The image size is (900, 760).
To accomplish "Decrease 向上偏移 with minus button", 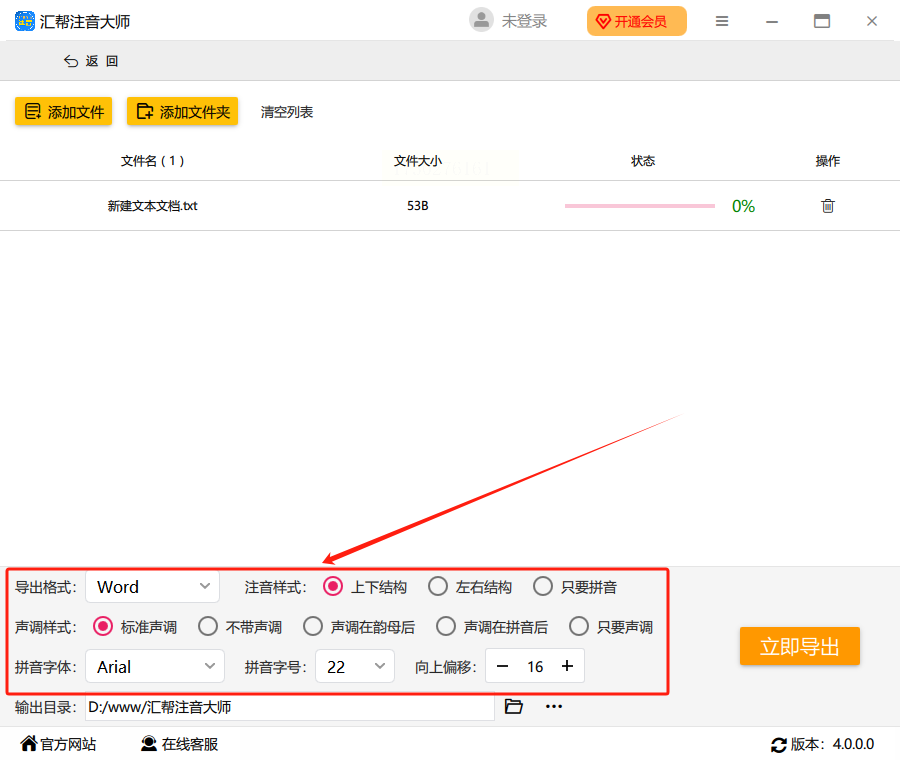I will 502,666.
